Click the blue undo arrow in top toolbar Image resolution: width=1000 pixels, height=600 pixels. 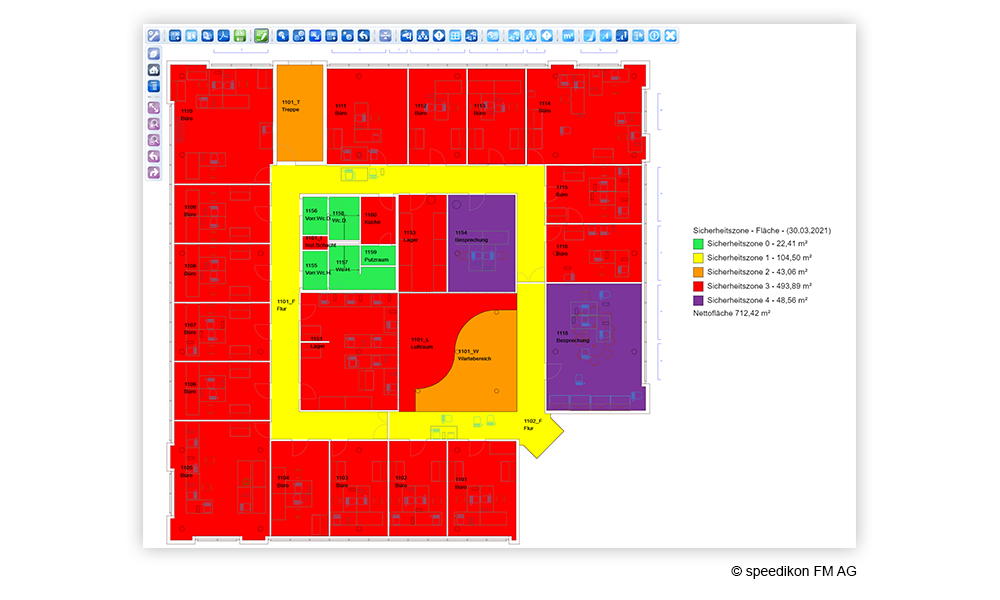pos(364,36)
